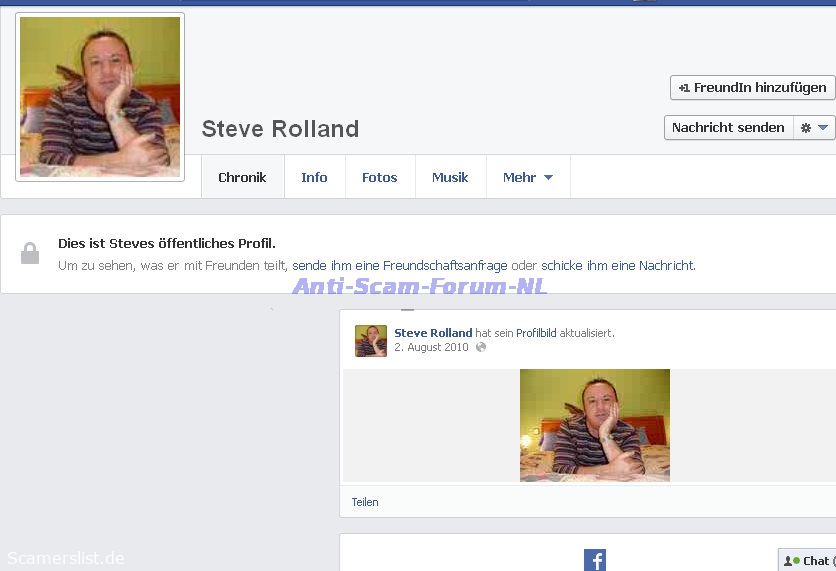
Task: Open the Steve Rolland name link in the post
Action: tap(433, 333)
